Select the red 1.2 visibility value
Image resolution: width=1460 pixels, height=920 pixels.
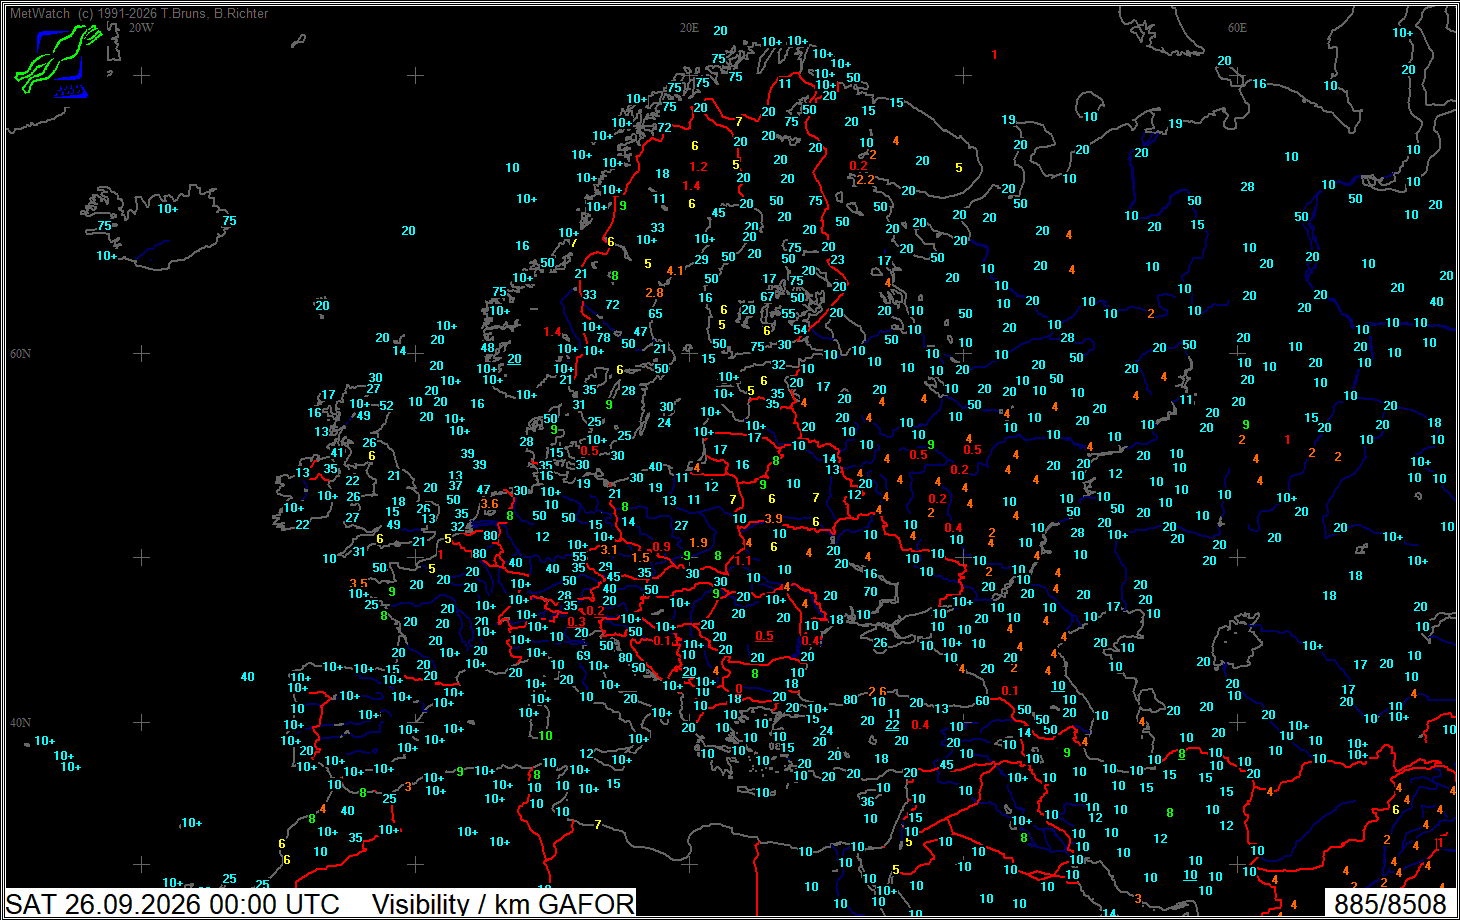point(698,167)
